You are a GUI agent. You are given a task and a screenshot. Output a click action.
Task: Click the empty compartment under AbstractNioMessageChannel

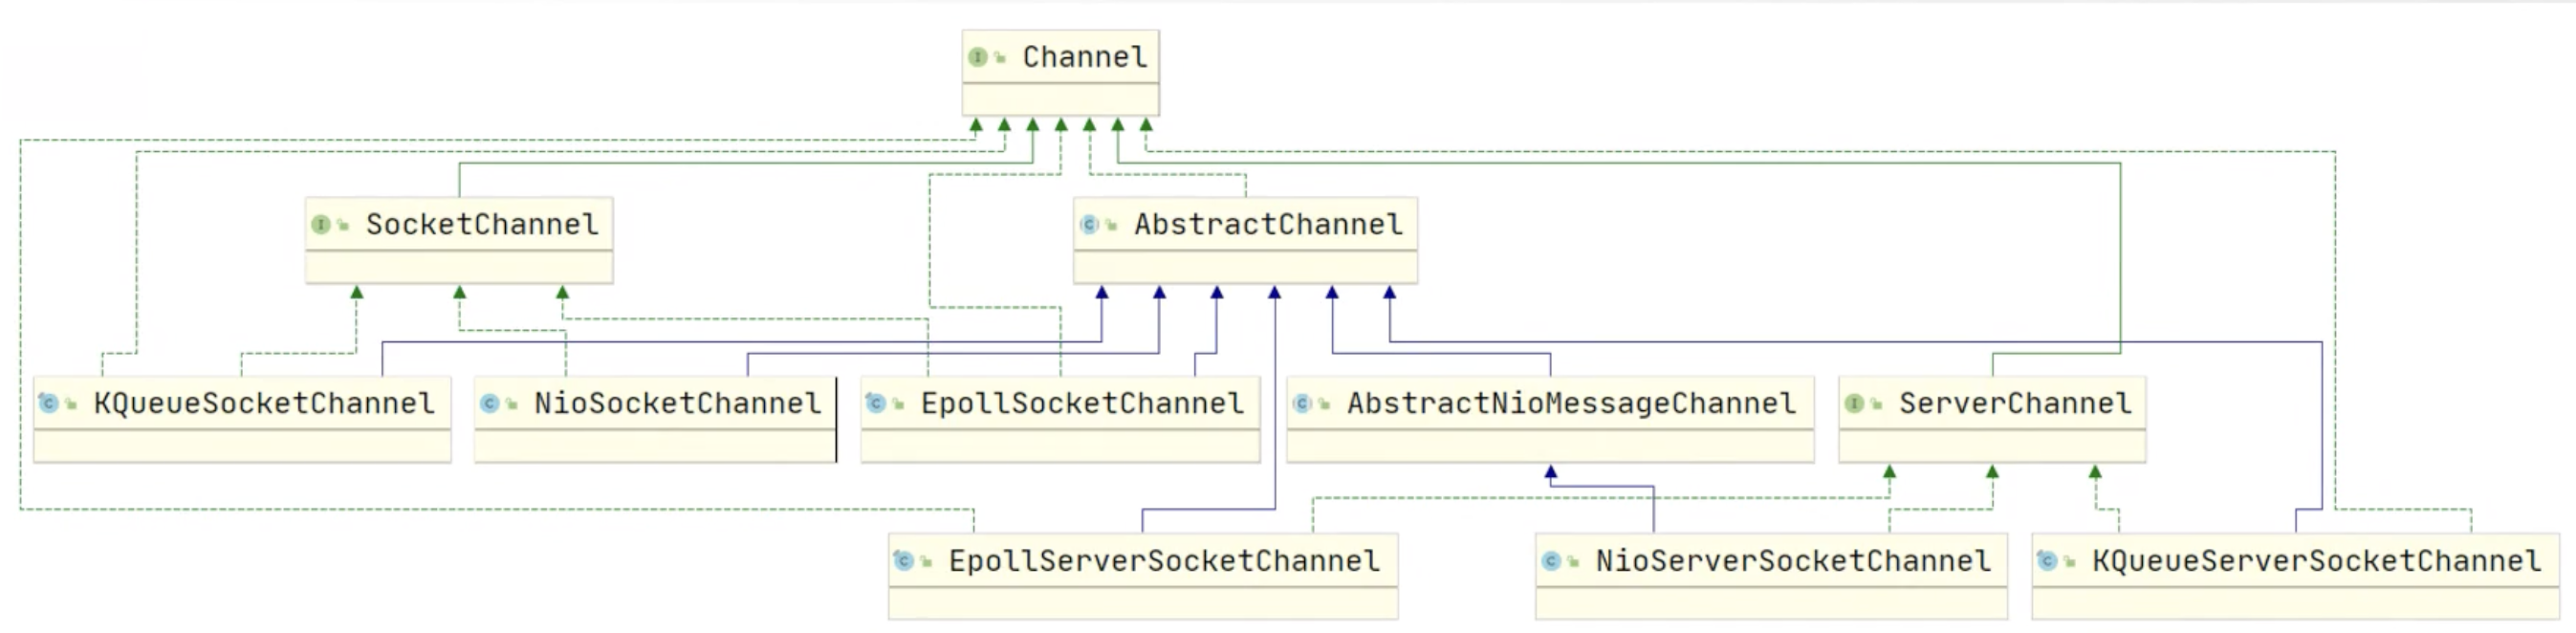[1549, 446]
